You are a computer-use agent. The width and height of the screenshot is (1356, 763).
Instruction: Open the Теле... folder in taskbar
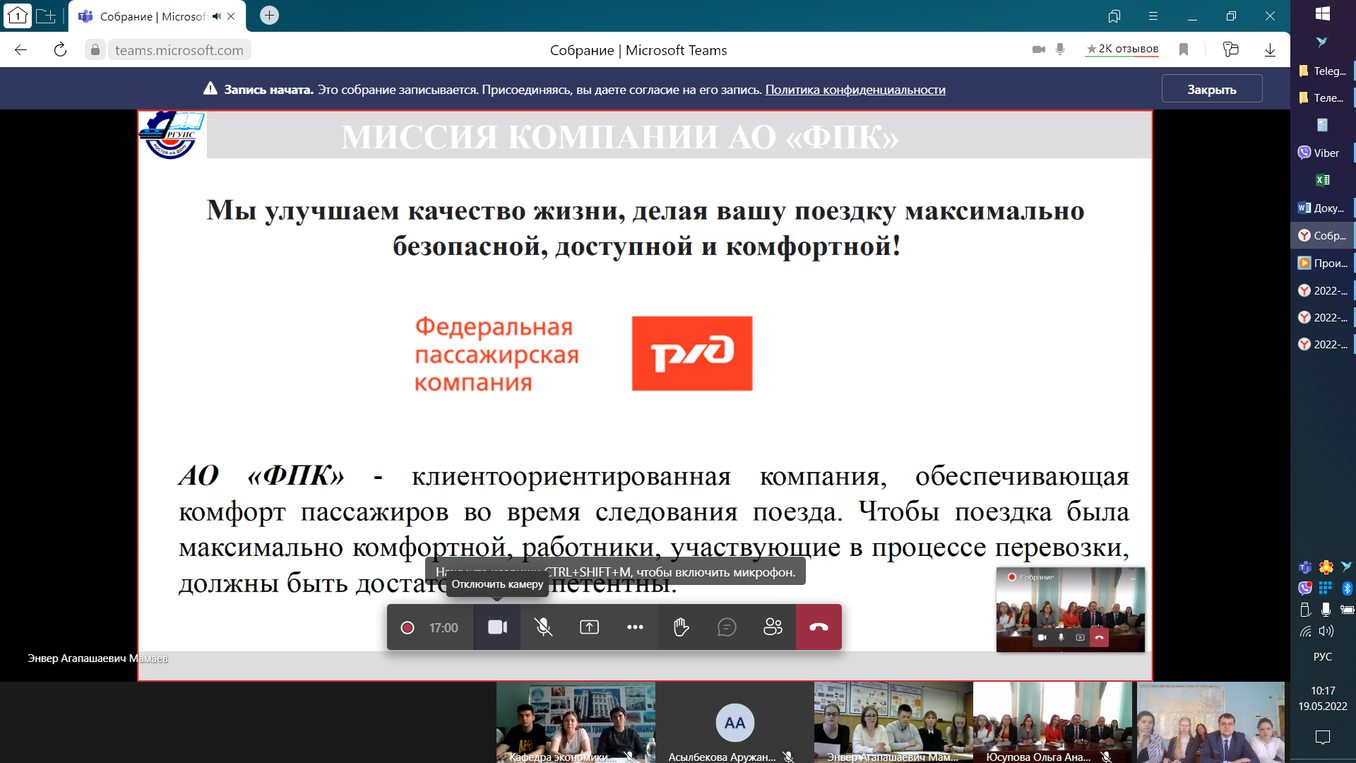pos(1323,98)
